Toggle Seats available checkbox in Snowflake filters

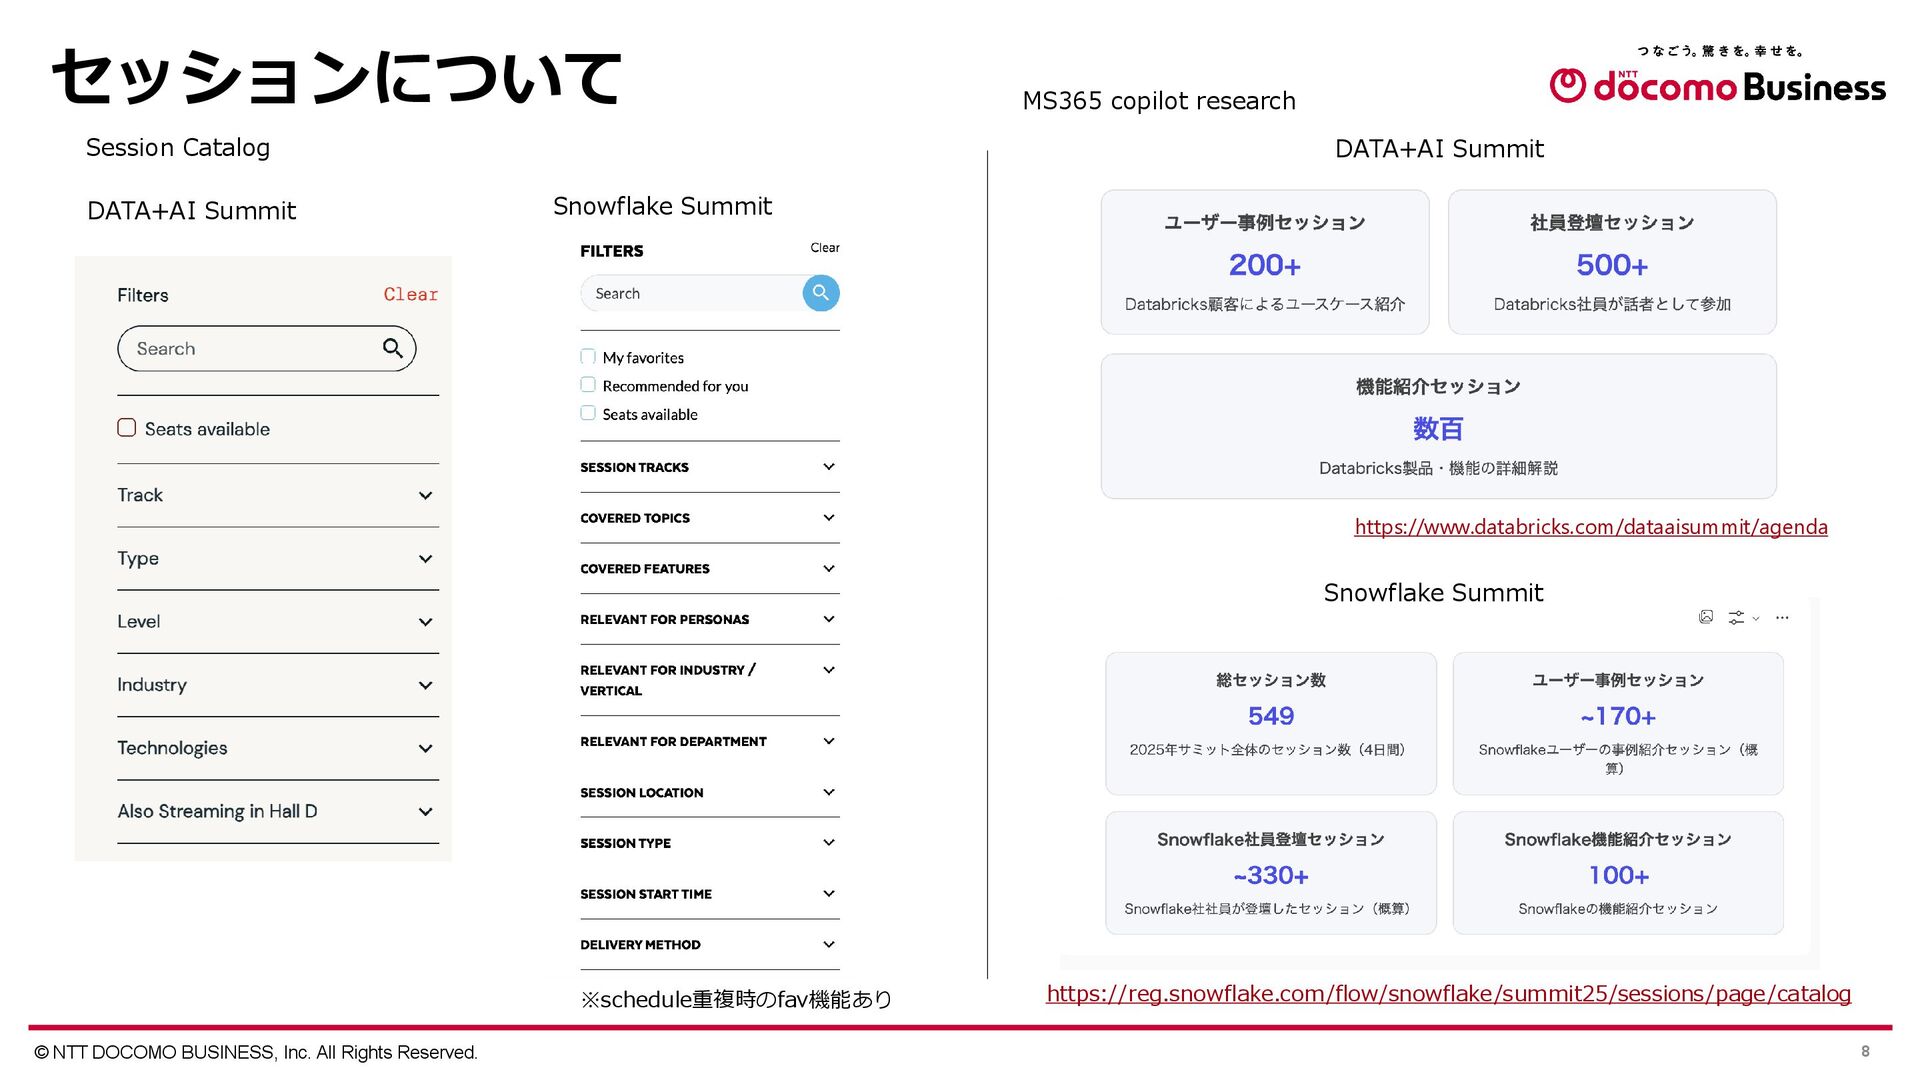pyautogui.click(x=588, y=413)
